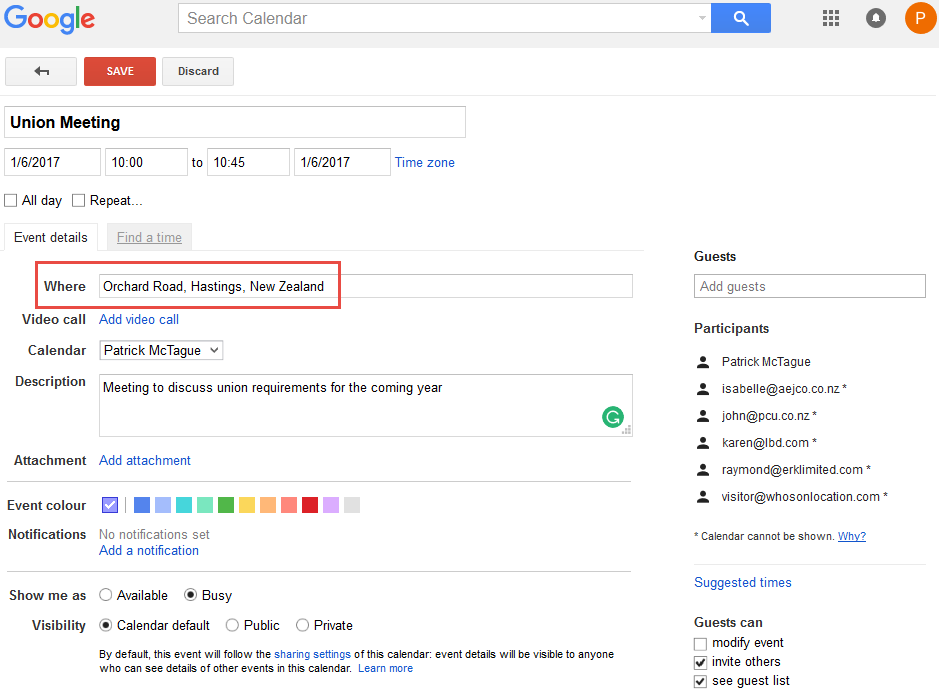Click the person icon beside raymond@erklimited.com
The height and width of the screenshot is (693, 939).
(x=703, y=470)
